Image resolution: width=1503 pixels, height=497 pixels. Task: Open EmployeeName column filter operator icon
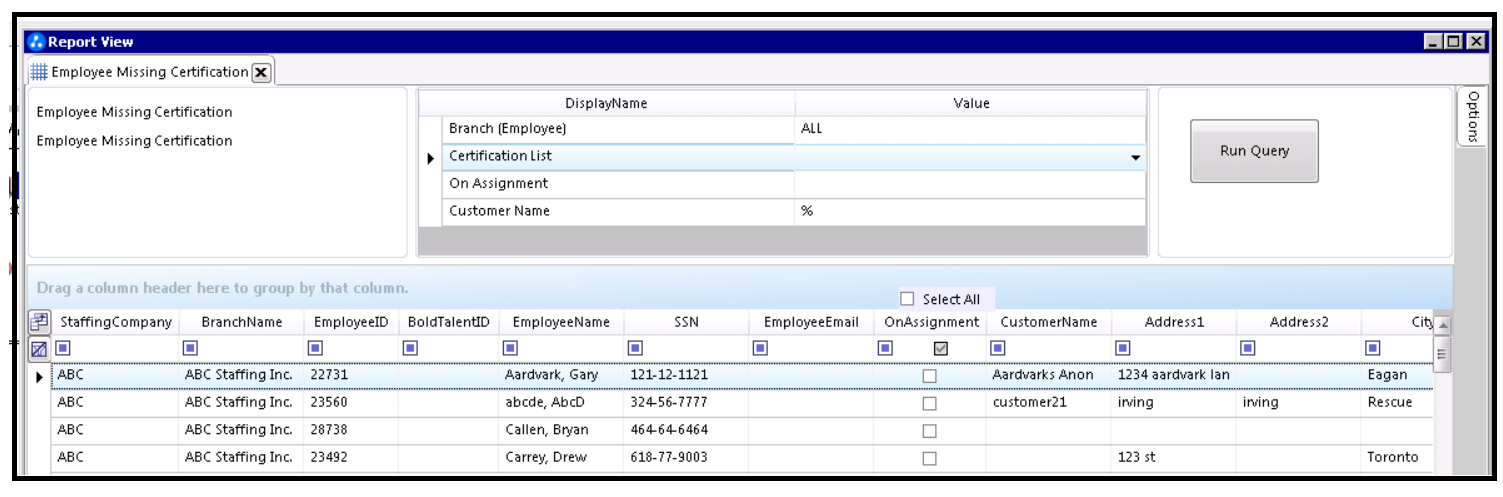point(510,348)
